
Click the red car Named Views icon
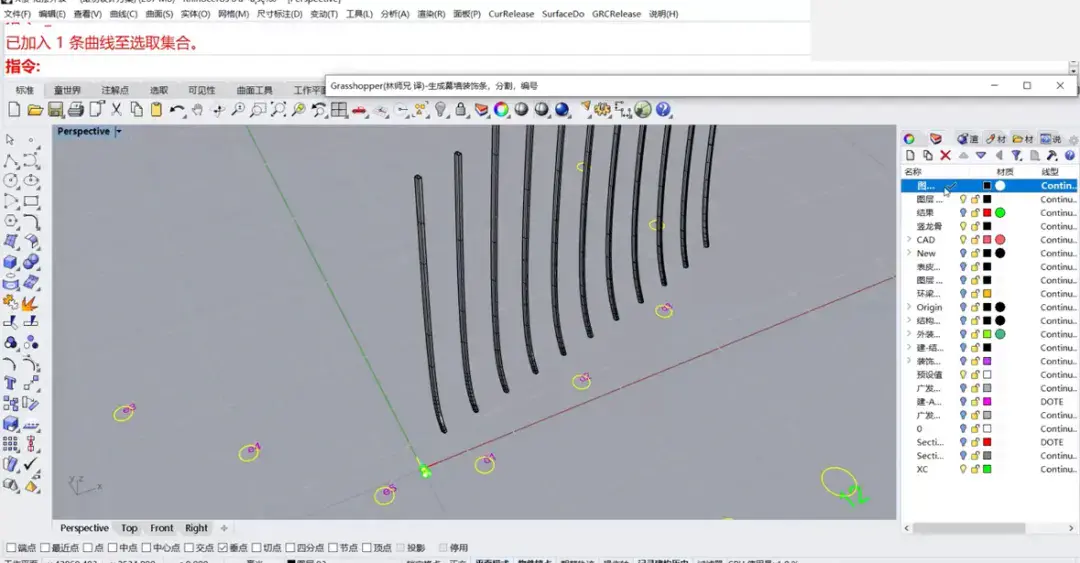(x=360, y=110)
